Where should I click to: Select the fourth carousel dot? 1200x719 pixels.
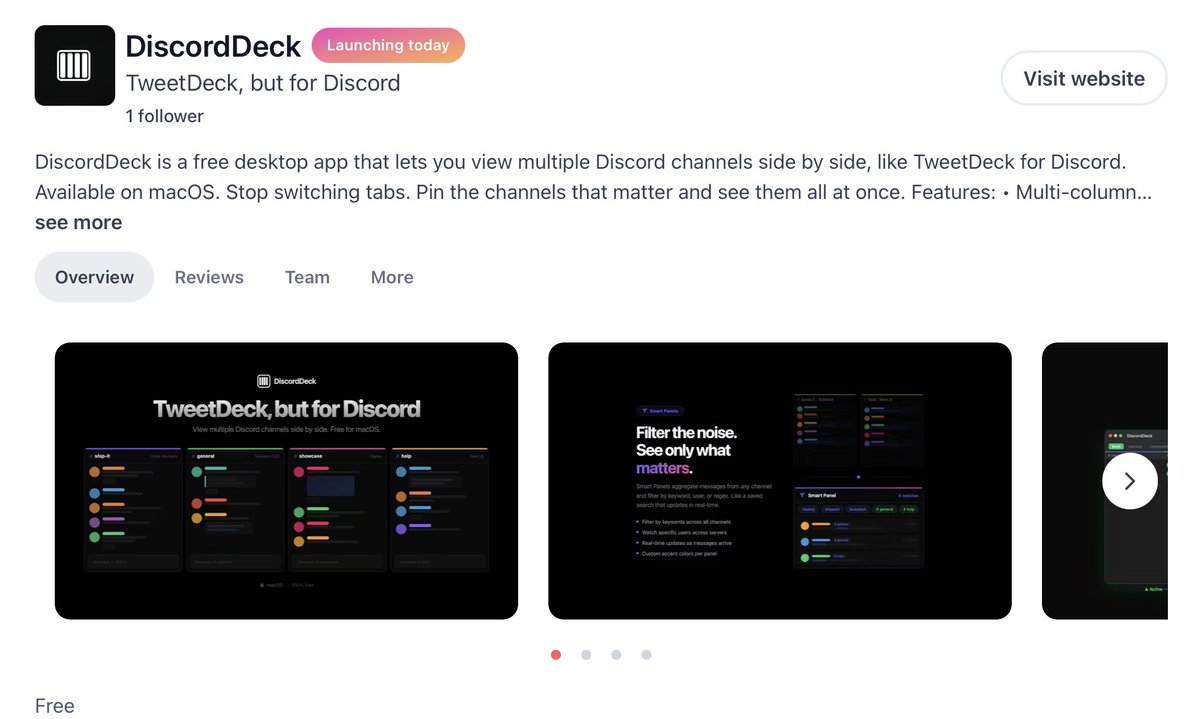pos(646,655)
